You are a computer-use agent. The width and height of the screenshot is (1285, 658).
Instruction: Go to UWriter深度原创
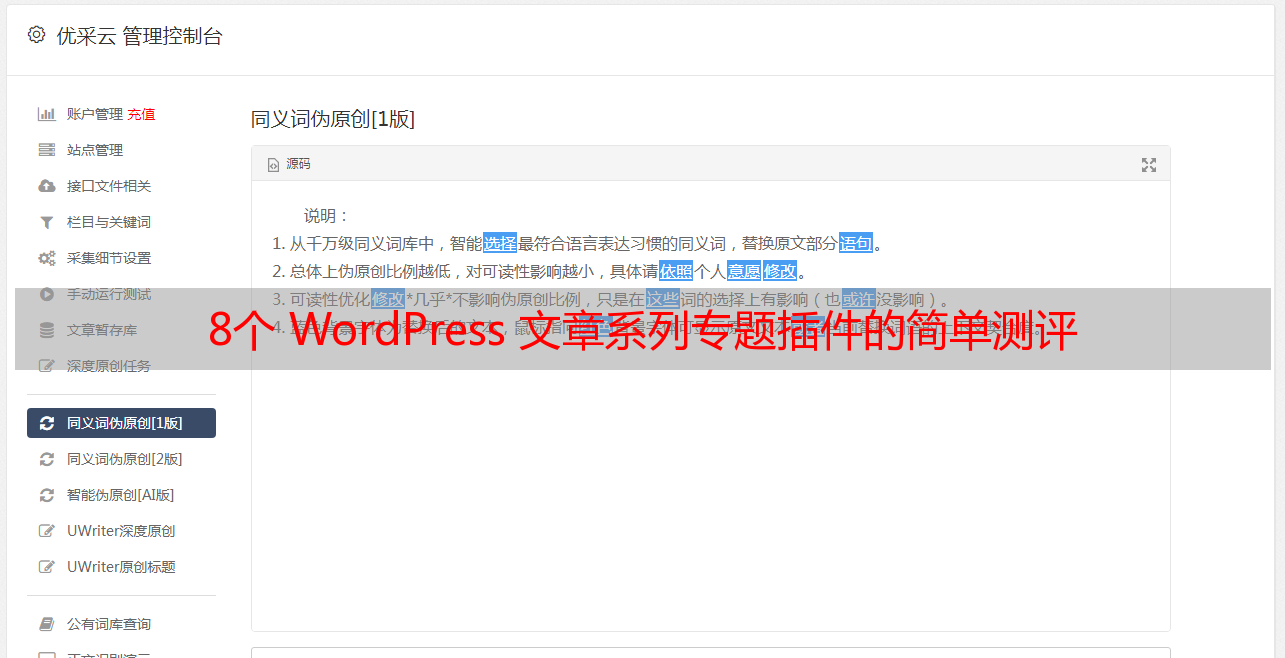click(121, 531)
